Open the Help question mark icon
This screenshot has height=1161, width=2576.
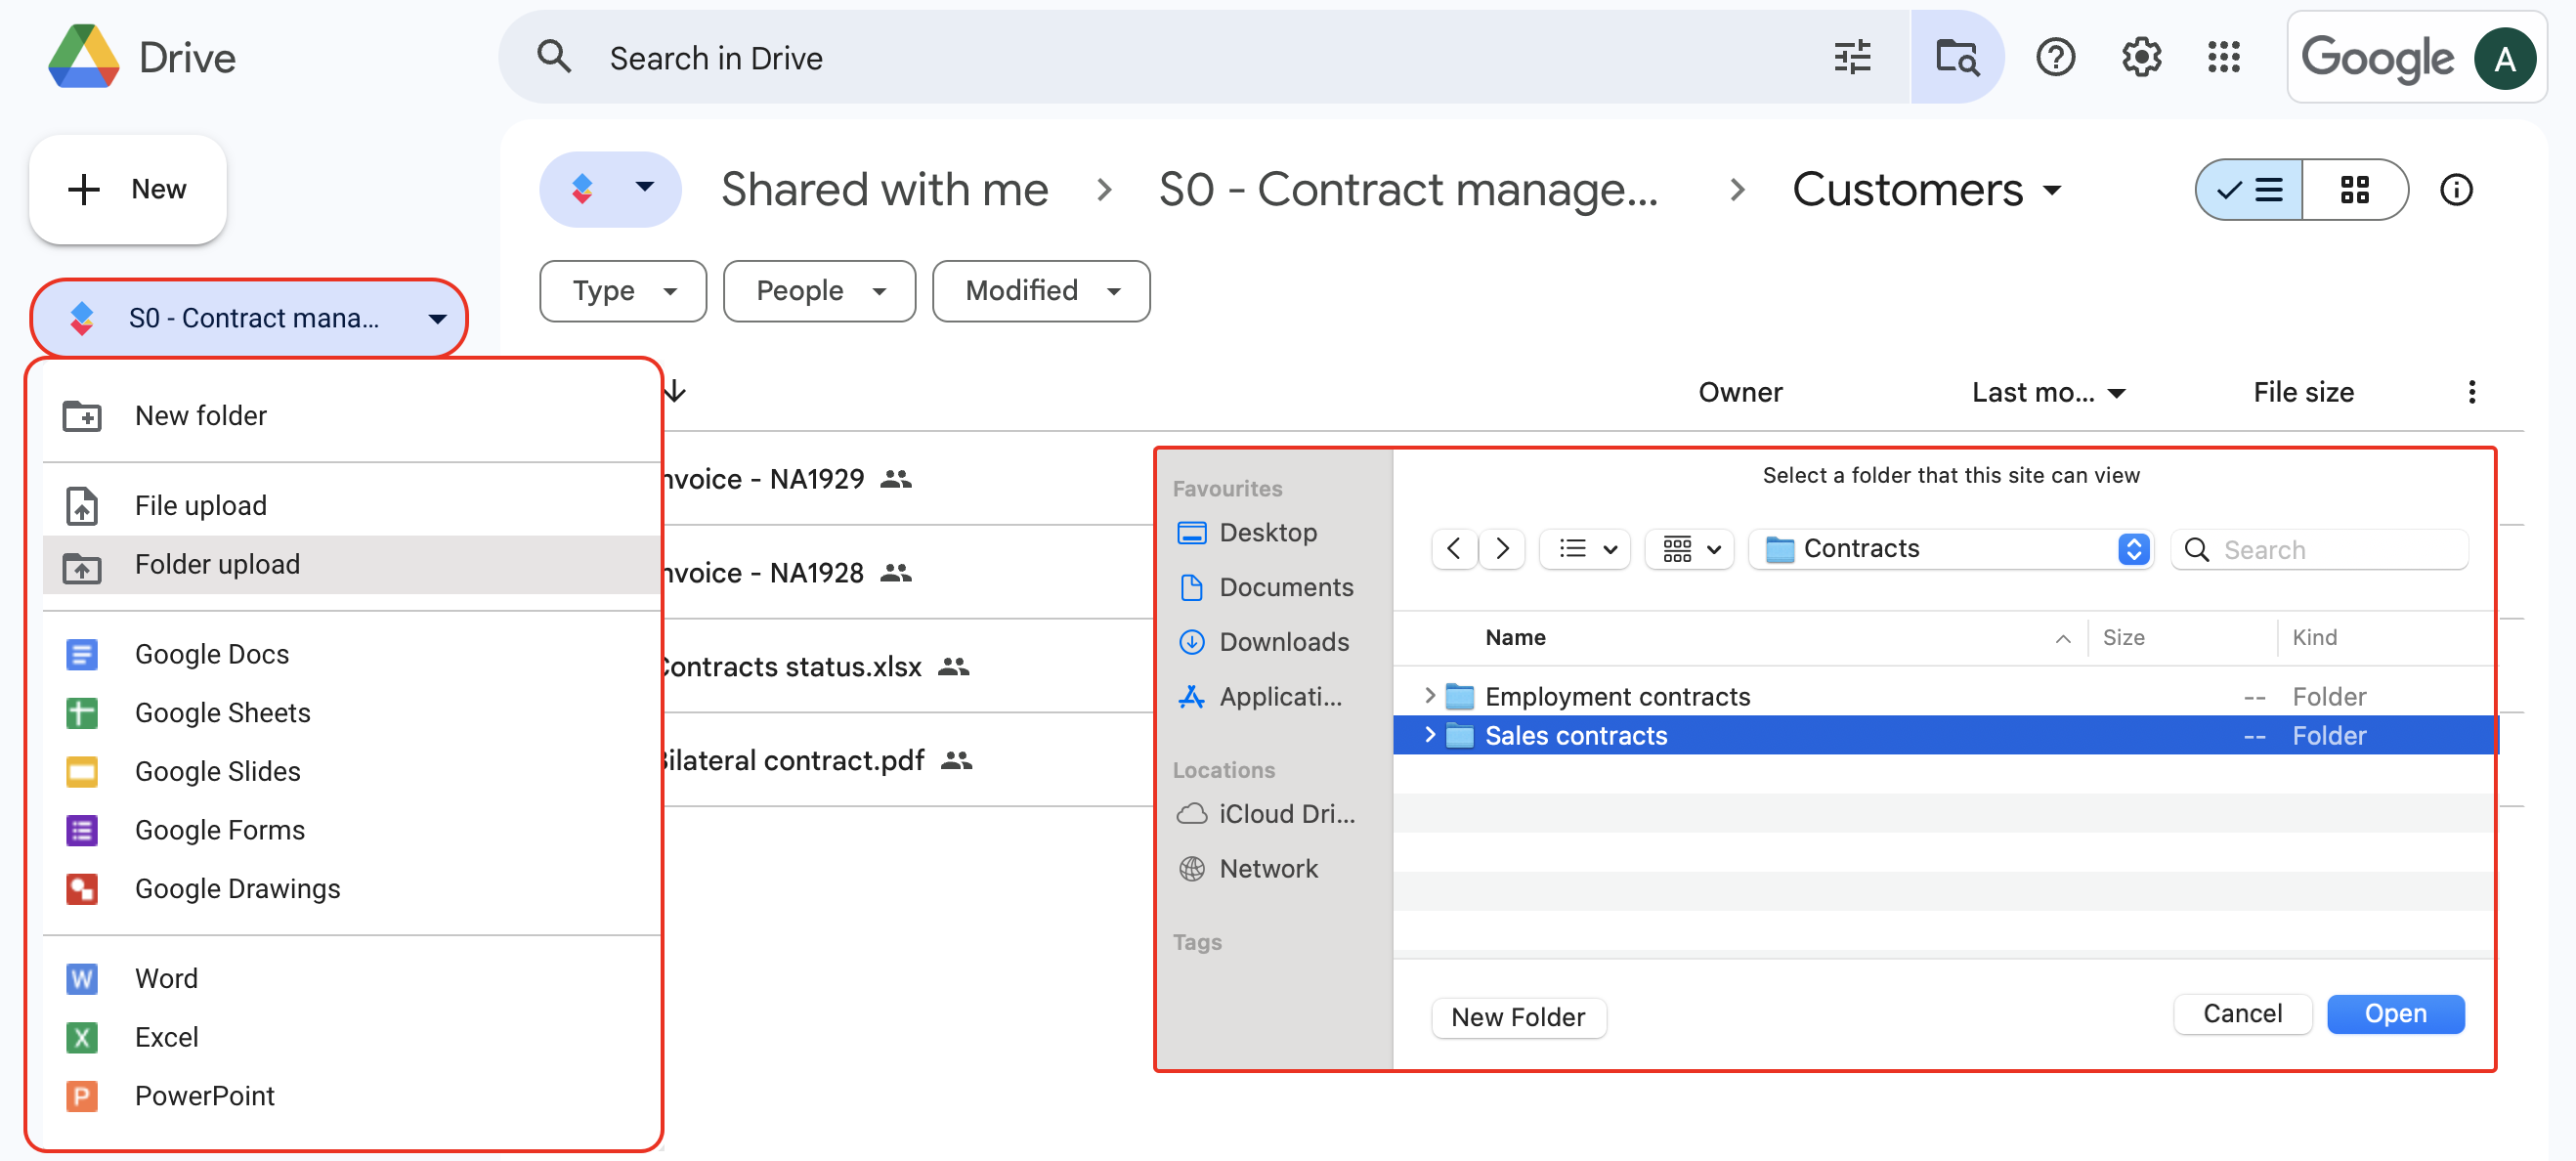point(2055,57)
